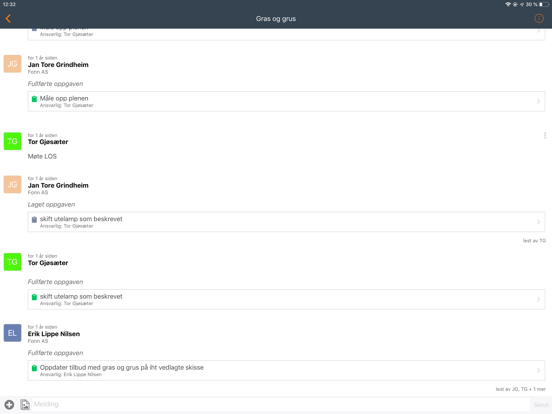Open the partially visible top task card chevron

(538, 31)
